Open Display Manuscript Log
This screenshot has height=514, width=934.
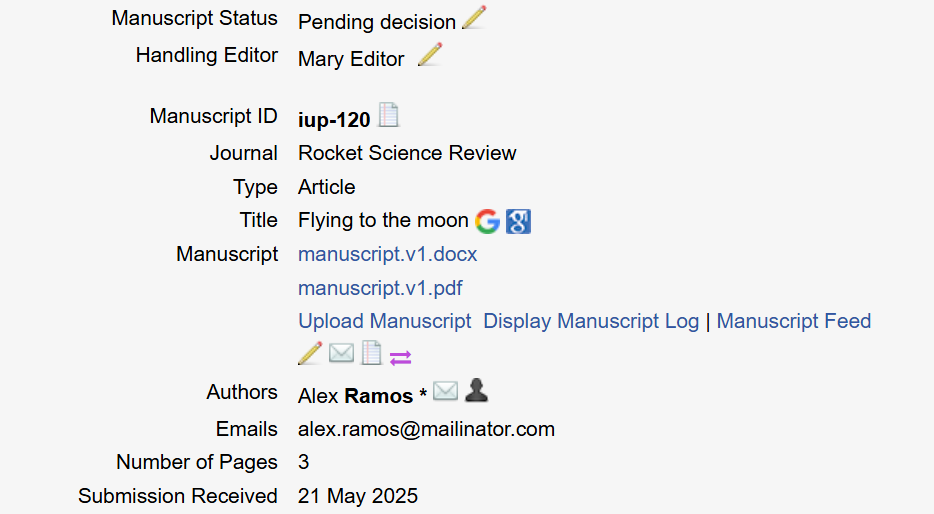(x=591, y=321)
